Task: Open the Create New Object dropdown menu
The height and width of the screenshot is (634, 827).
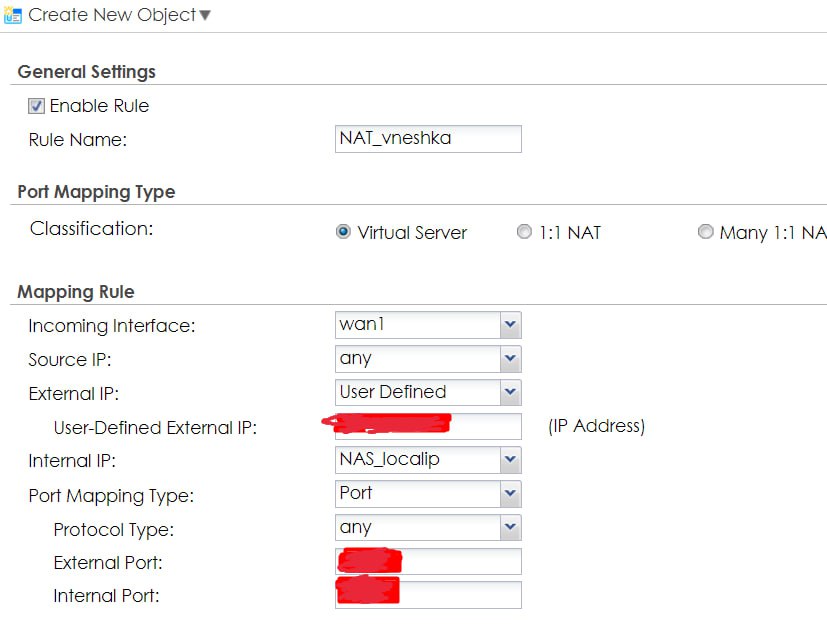Action: (x=205, y=15)
